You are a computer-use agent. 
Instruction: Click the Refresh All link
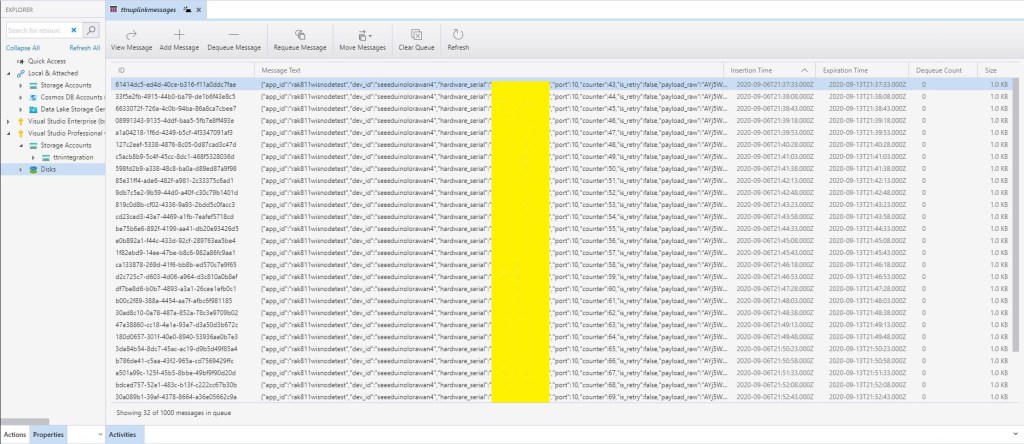pyautogui.click(x=84, y=47)
